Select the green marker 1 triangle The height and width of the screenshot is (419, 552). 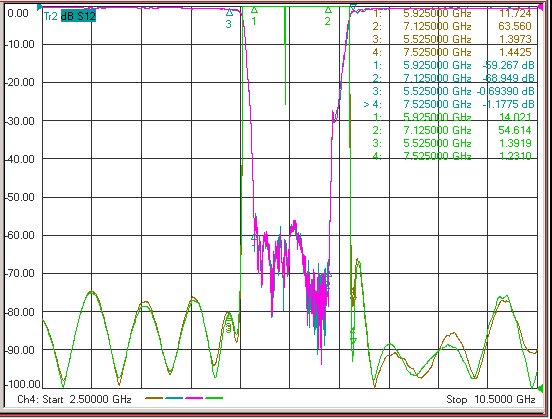tap(254, 10)
